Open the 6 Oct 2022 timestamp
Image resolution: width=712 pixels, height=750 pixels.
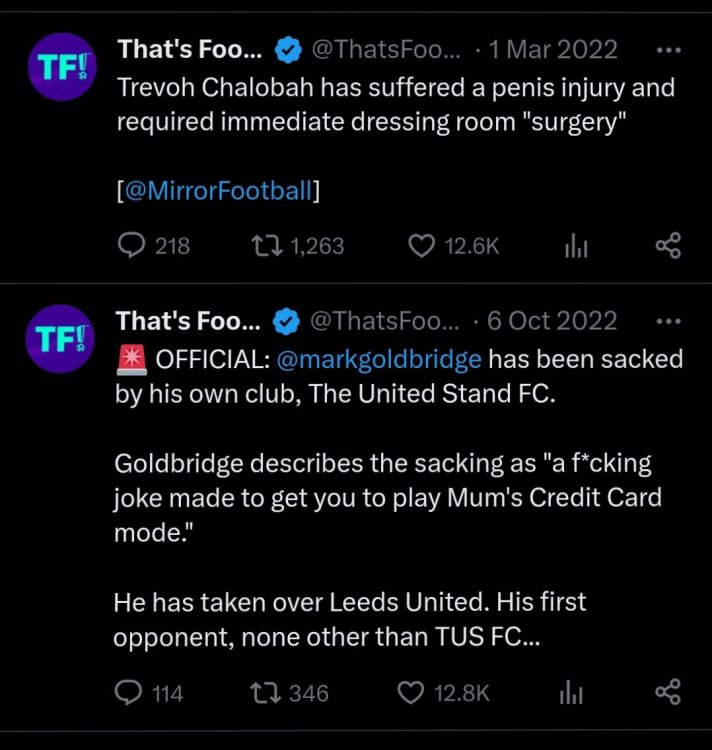tap(552, 320)
